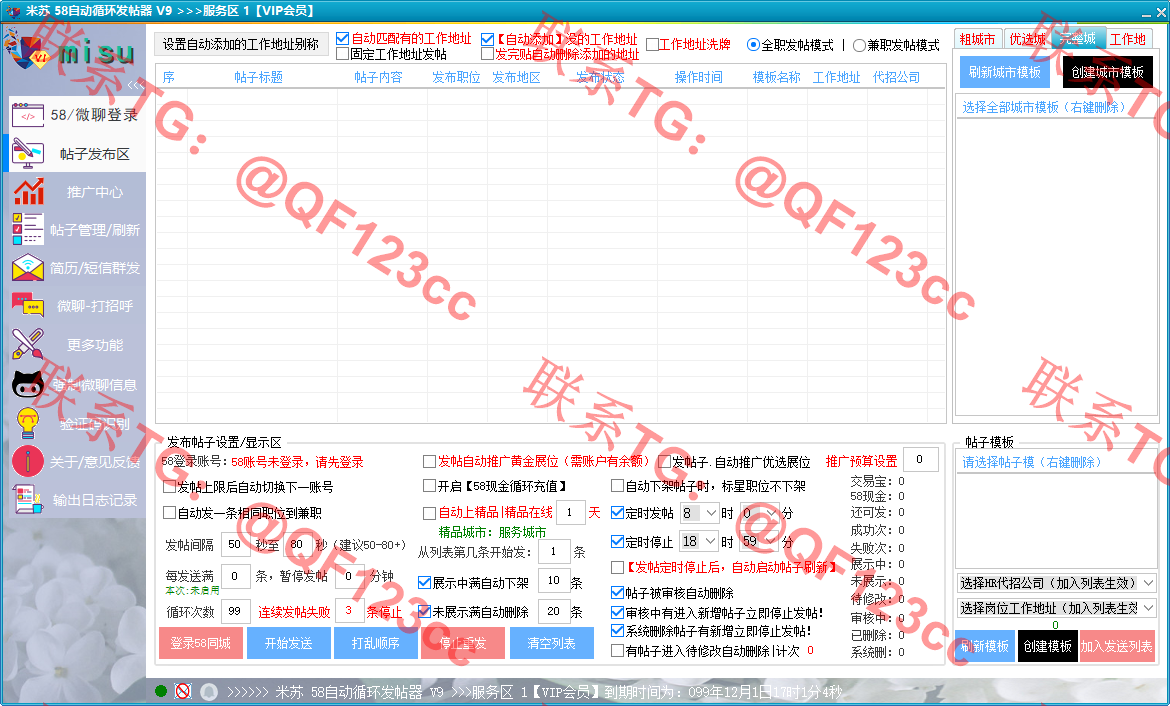Switch to the 优选城 tab

[x=1027, y=39]
